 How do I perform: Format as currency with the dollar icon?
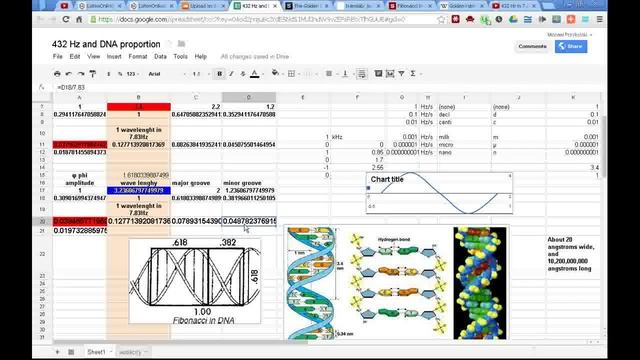tap(109, 74)
